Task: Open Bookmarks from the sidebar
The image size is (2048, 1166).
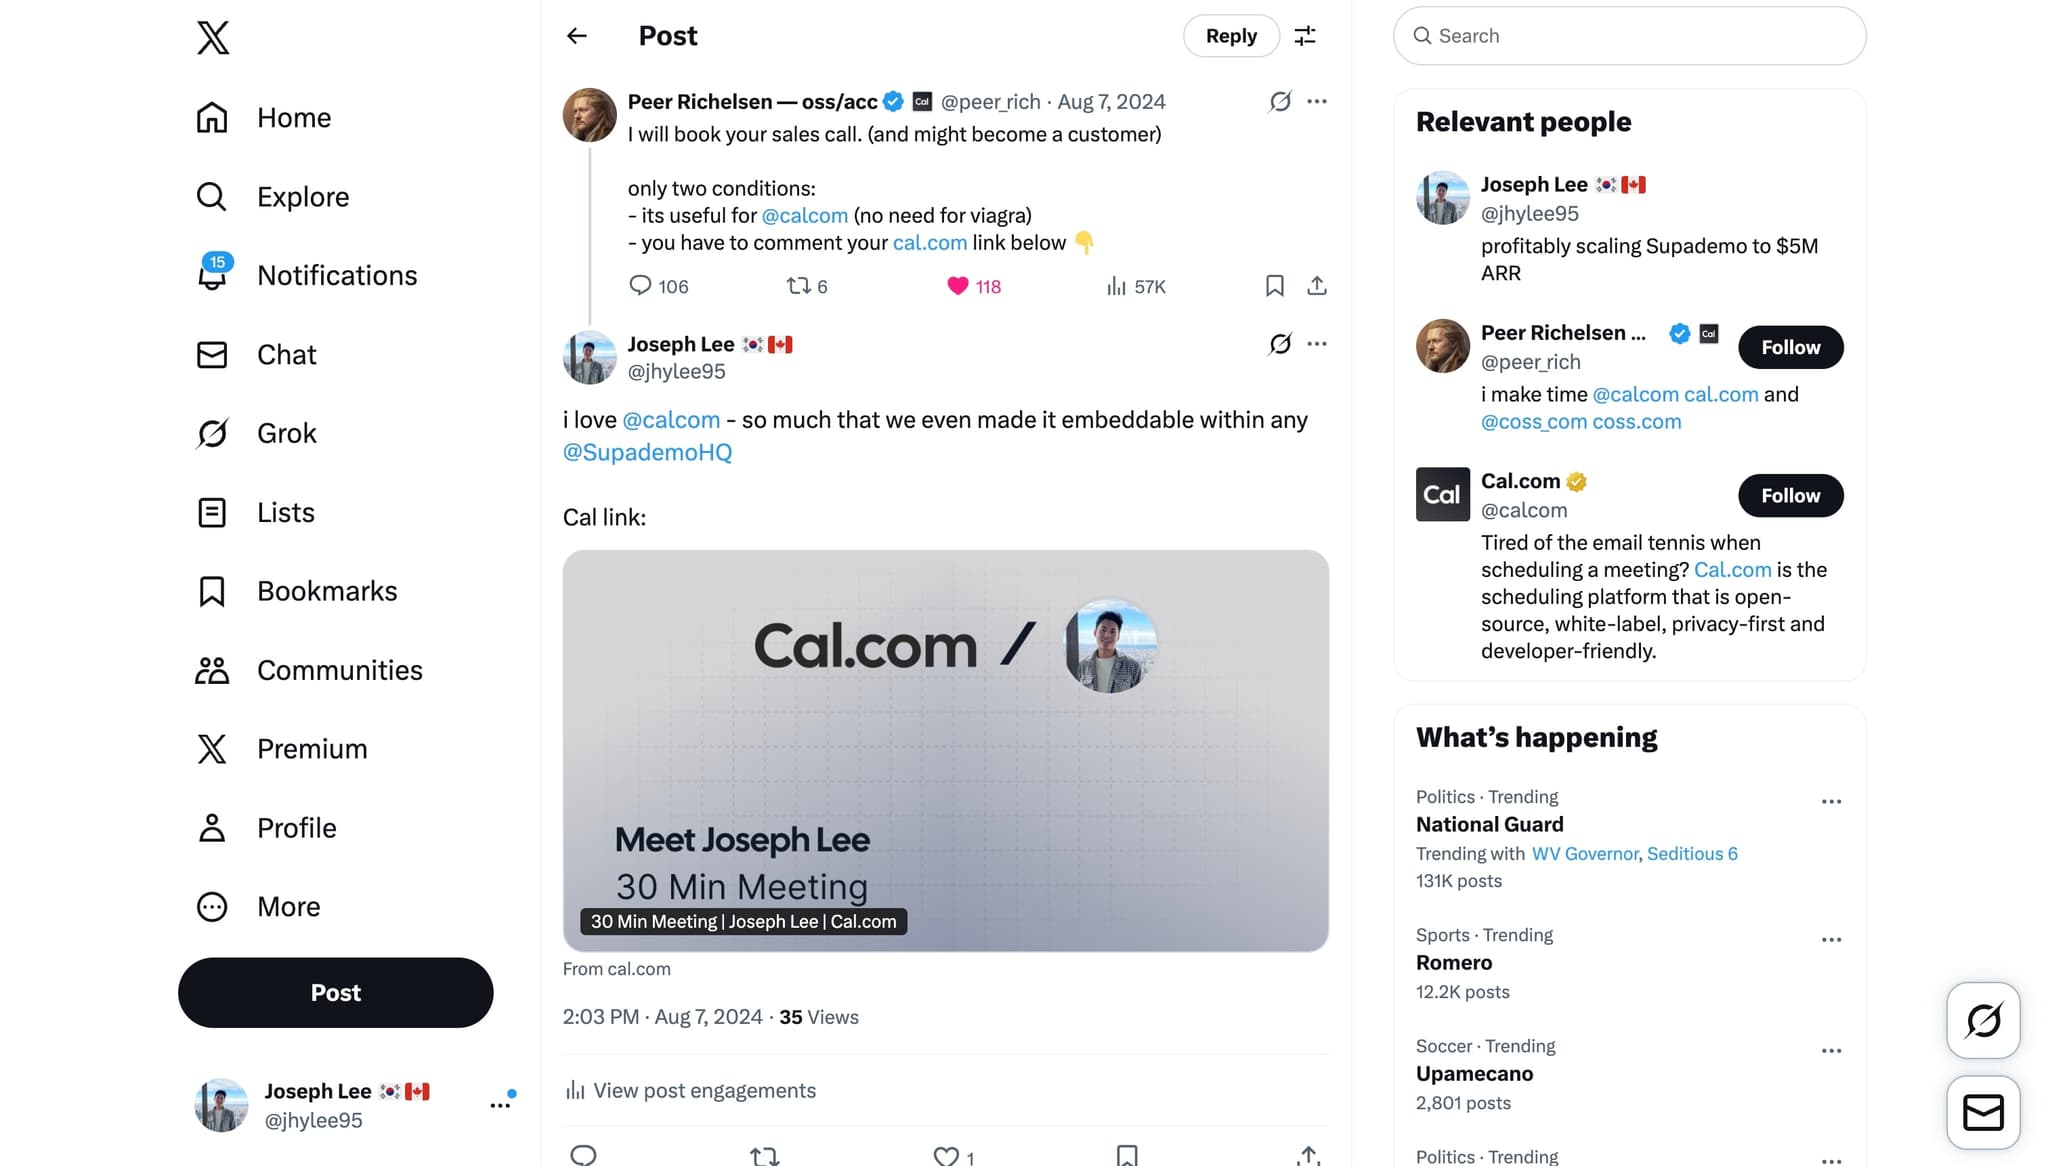Action: tap(326, 591)
